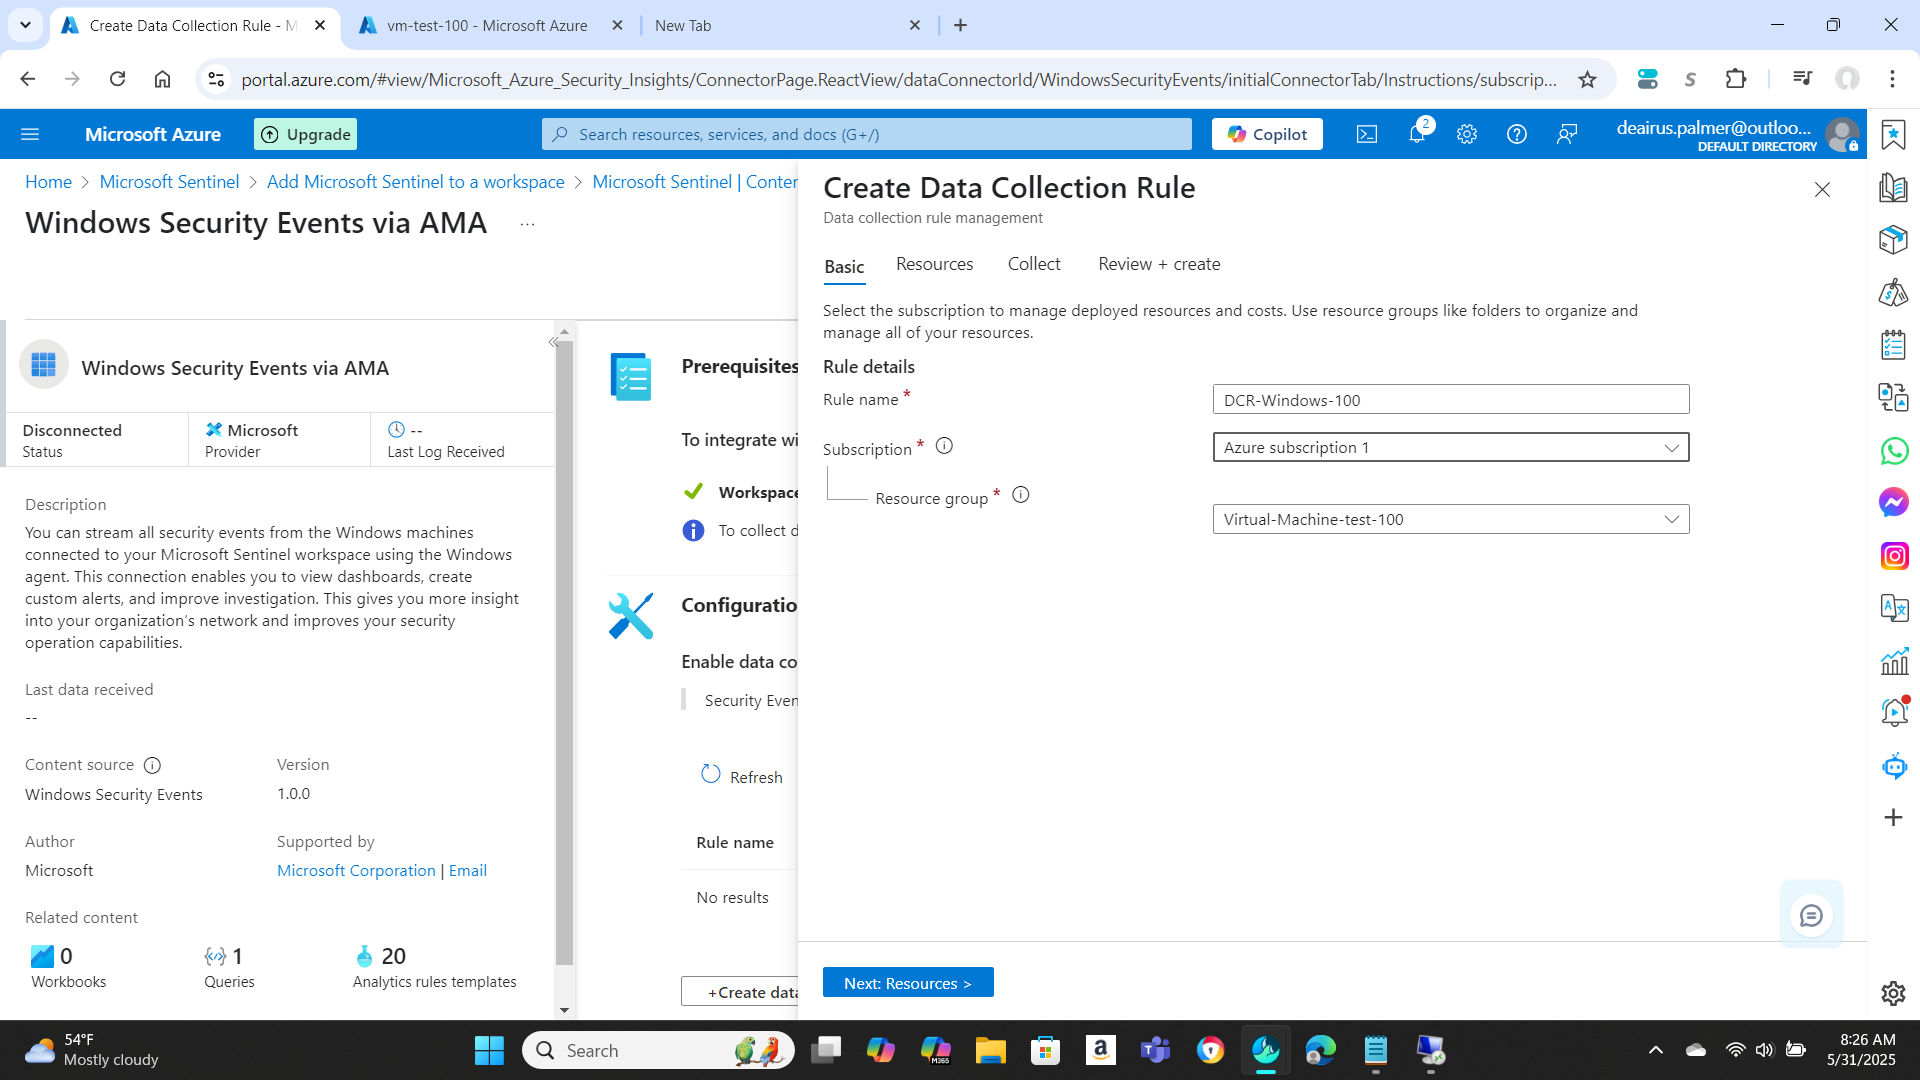Click the Rule name input field

click(1450, 400)
